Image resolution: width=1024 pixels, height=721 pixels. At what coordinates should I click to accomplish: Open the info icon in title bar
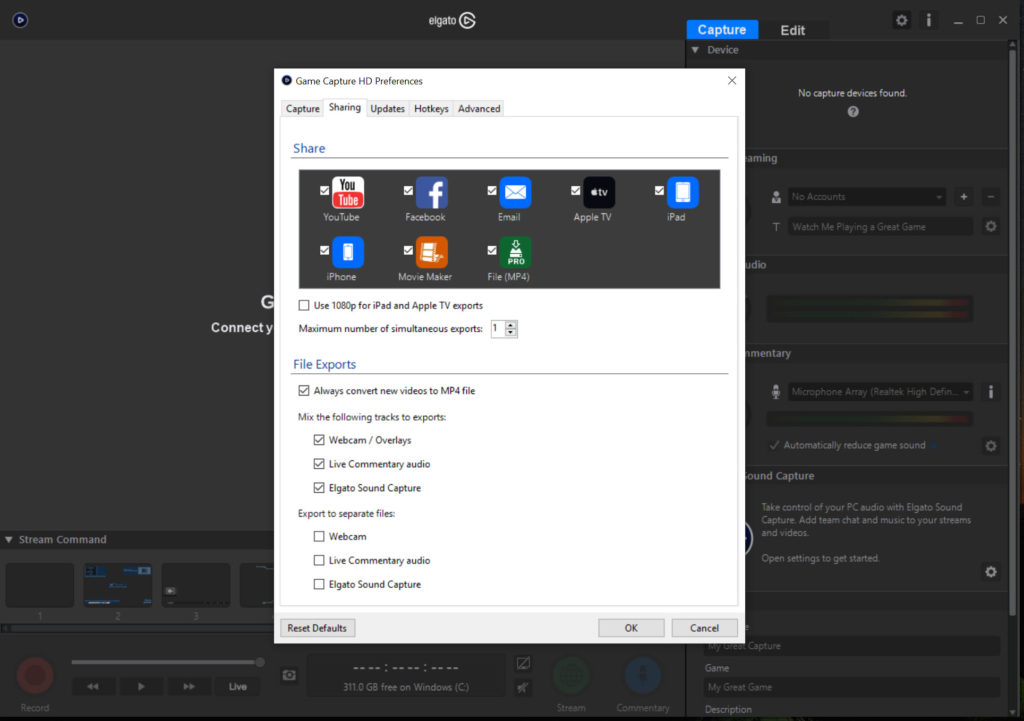[929, 20]
